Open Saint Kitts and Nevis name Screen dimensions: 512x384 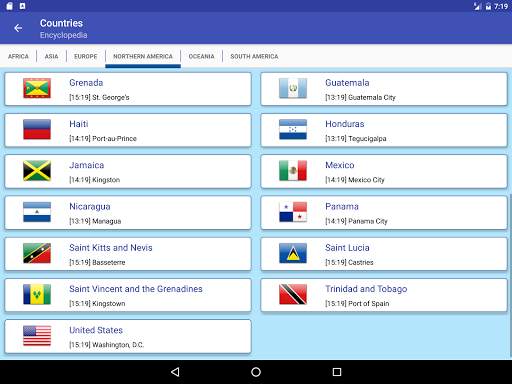(x=111, y=248)
